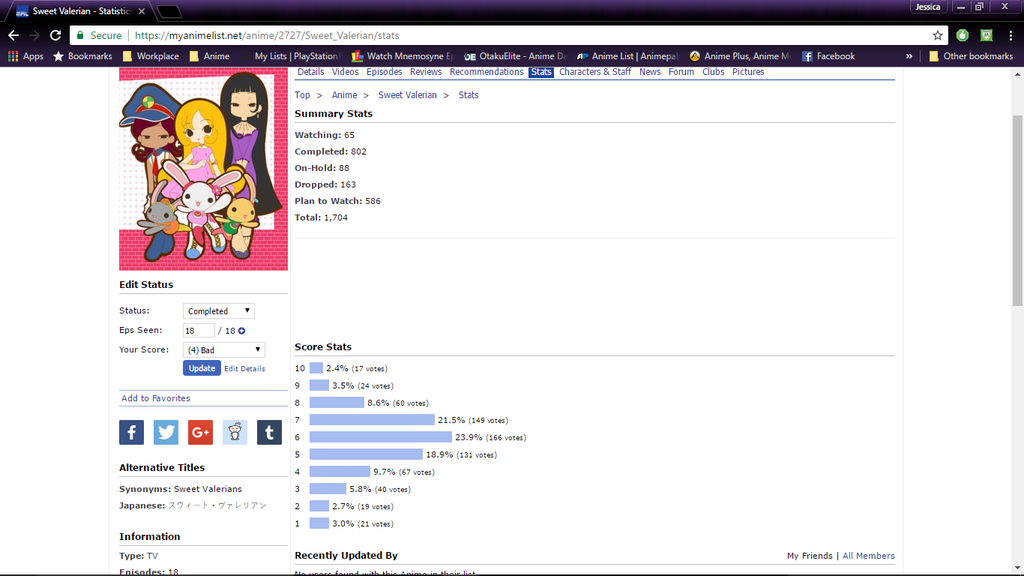
Task: Open the Anime bookmarks folder
Action: click(209, 57)
